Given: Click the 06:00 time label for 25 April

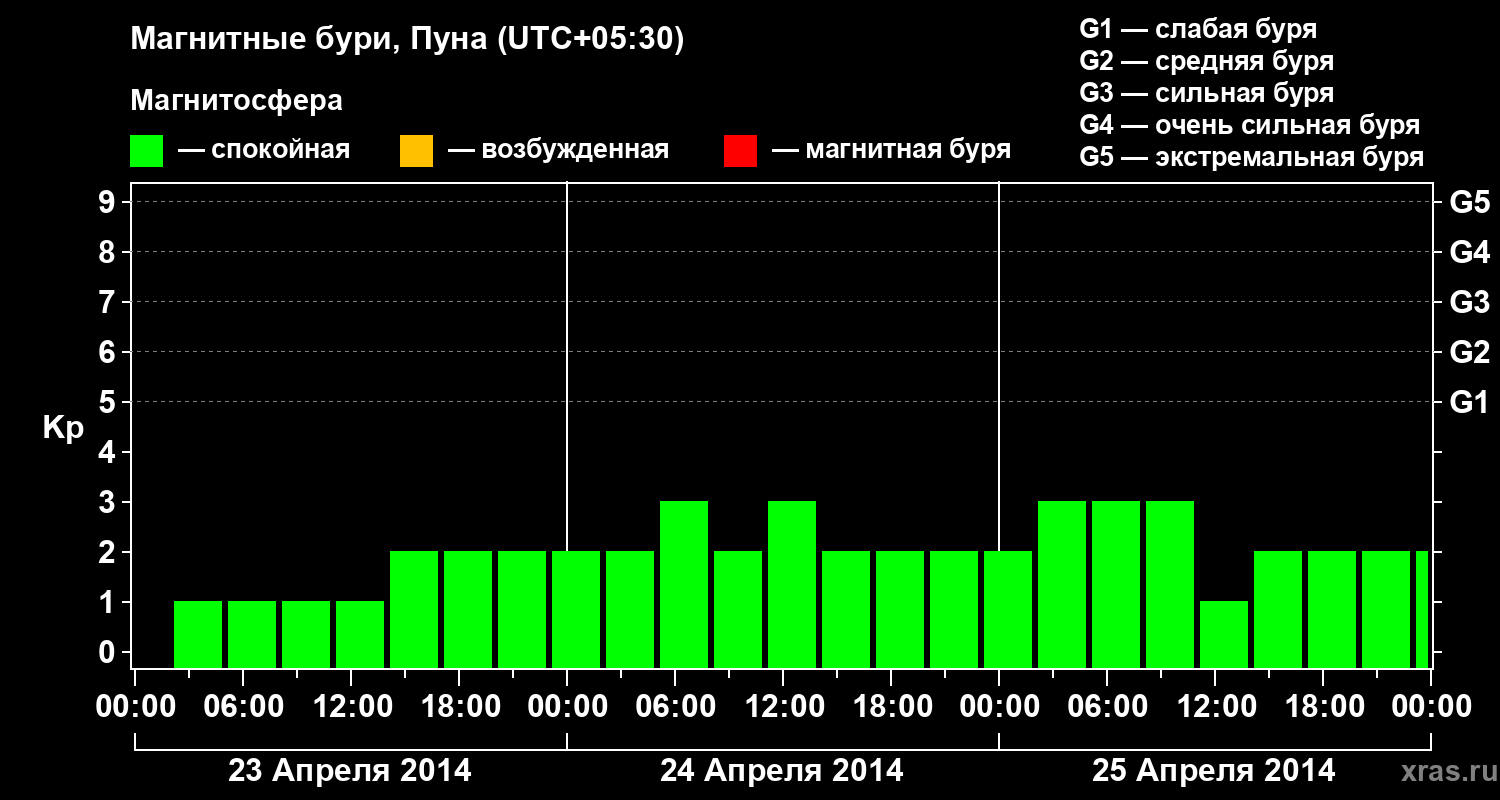Looking at the screenshot, I should pyautogui.click(x=1106, y=707).
